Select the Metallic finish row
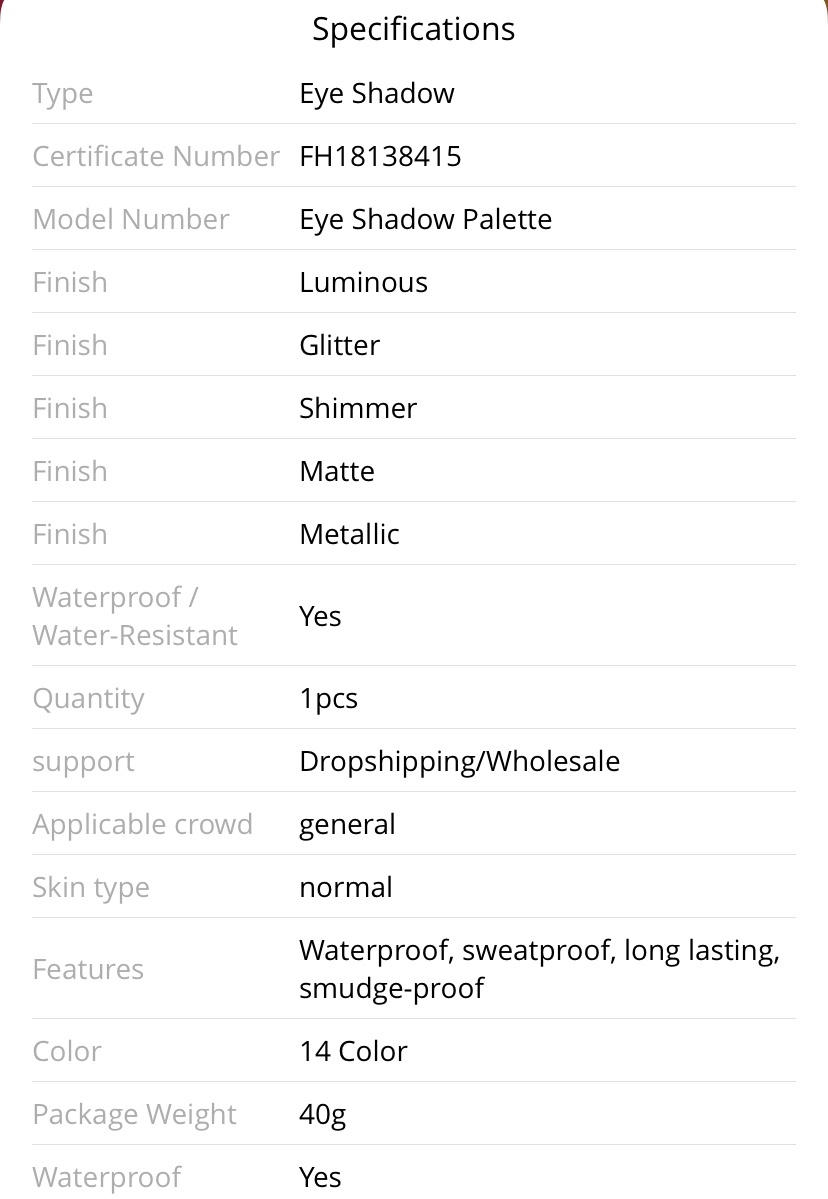 tap(414, 534)
